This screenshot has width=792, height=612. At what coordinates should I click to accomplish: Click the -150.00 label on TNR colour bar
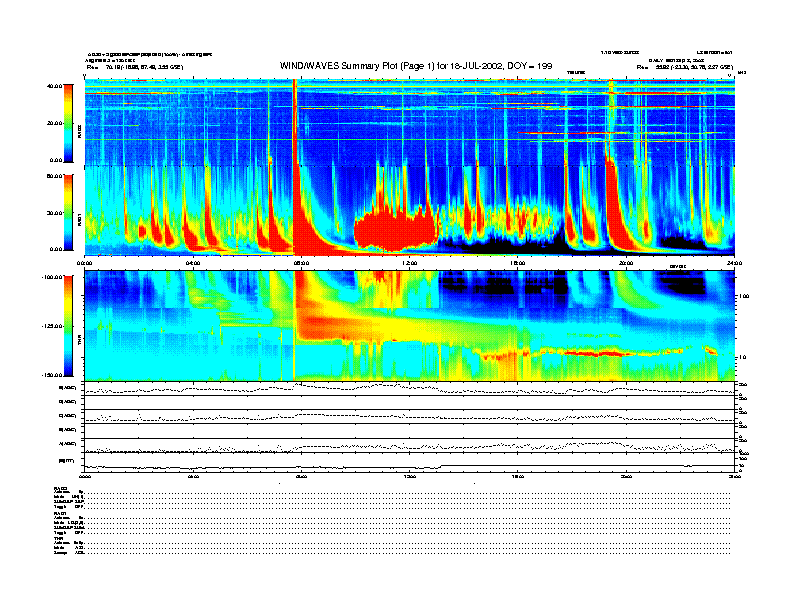coord(53,375)
